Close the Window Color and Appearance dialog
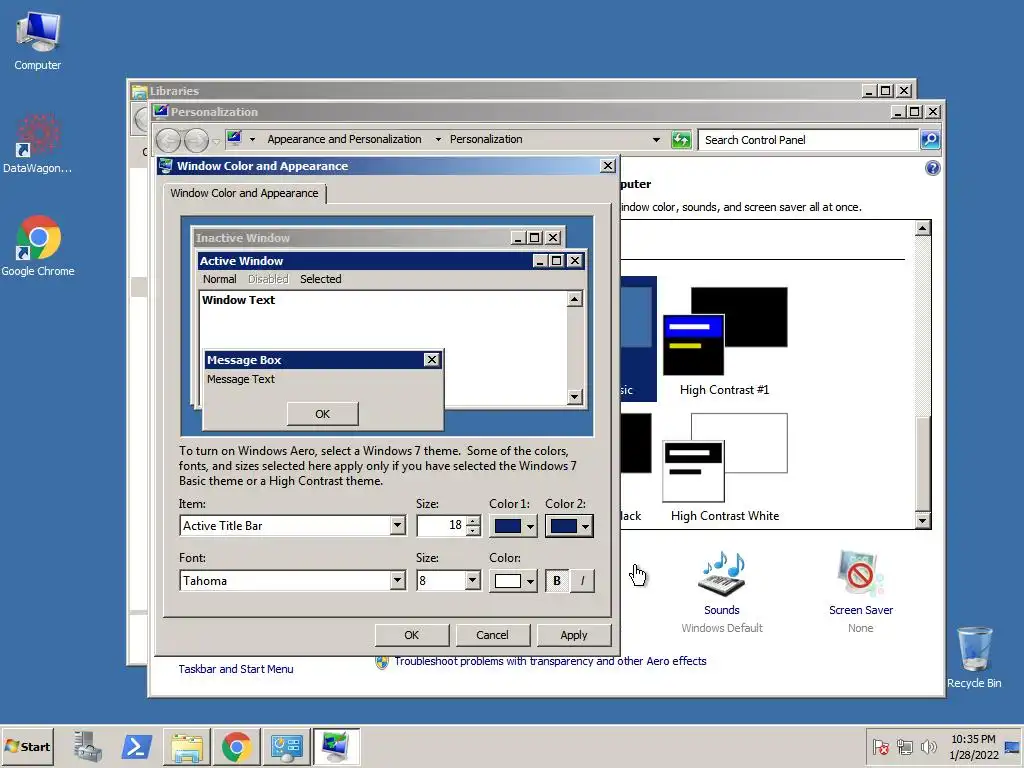1024x768 pixels. click(607, 166)
